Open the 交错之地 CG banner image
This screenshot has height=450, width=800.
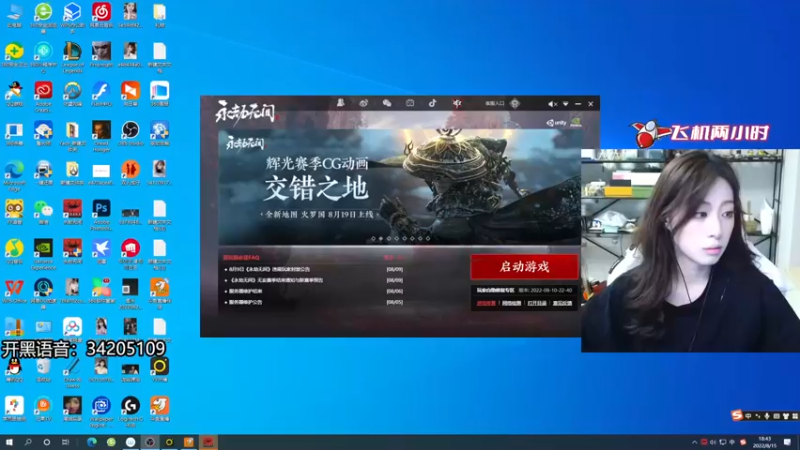[399, 187]
